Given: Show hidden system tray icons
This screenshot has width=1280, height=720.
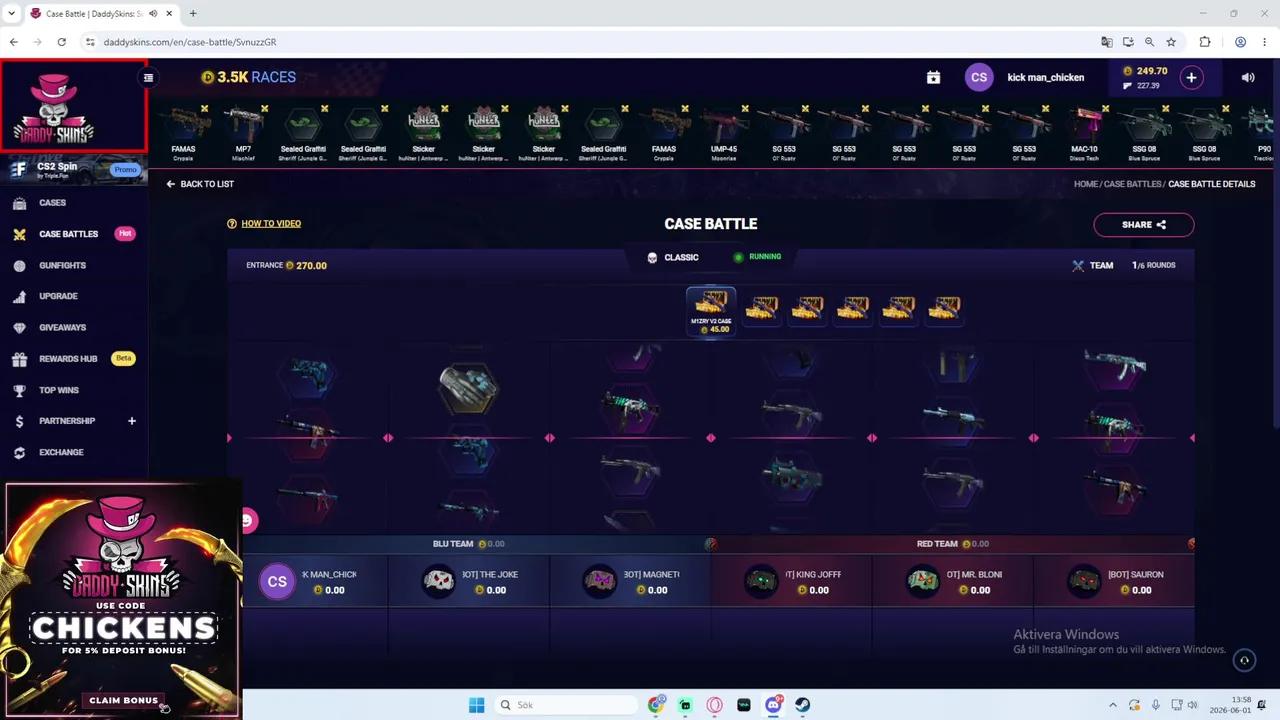Looking at the screenshot, I should coord(1113,705).
